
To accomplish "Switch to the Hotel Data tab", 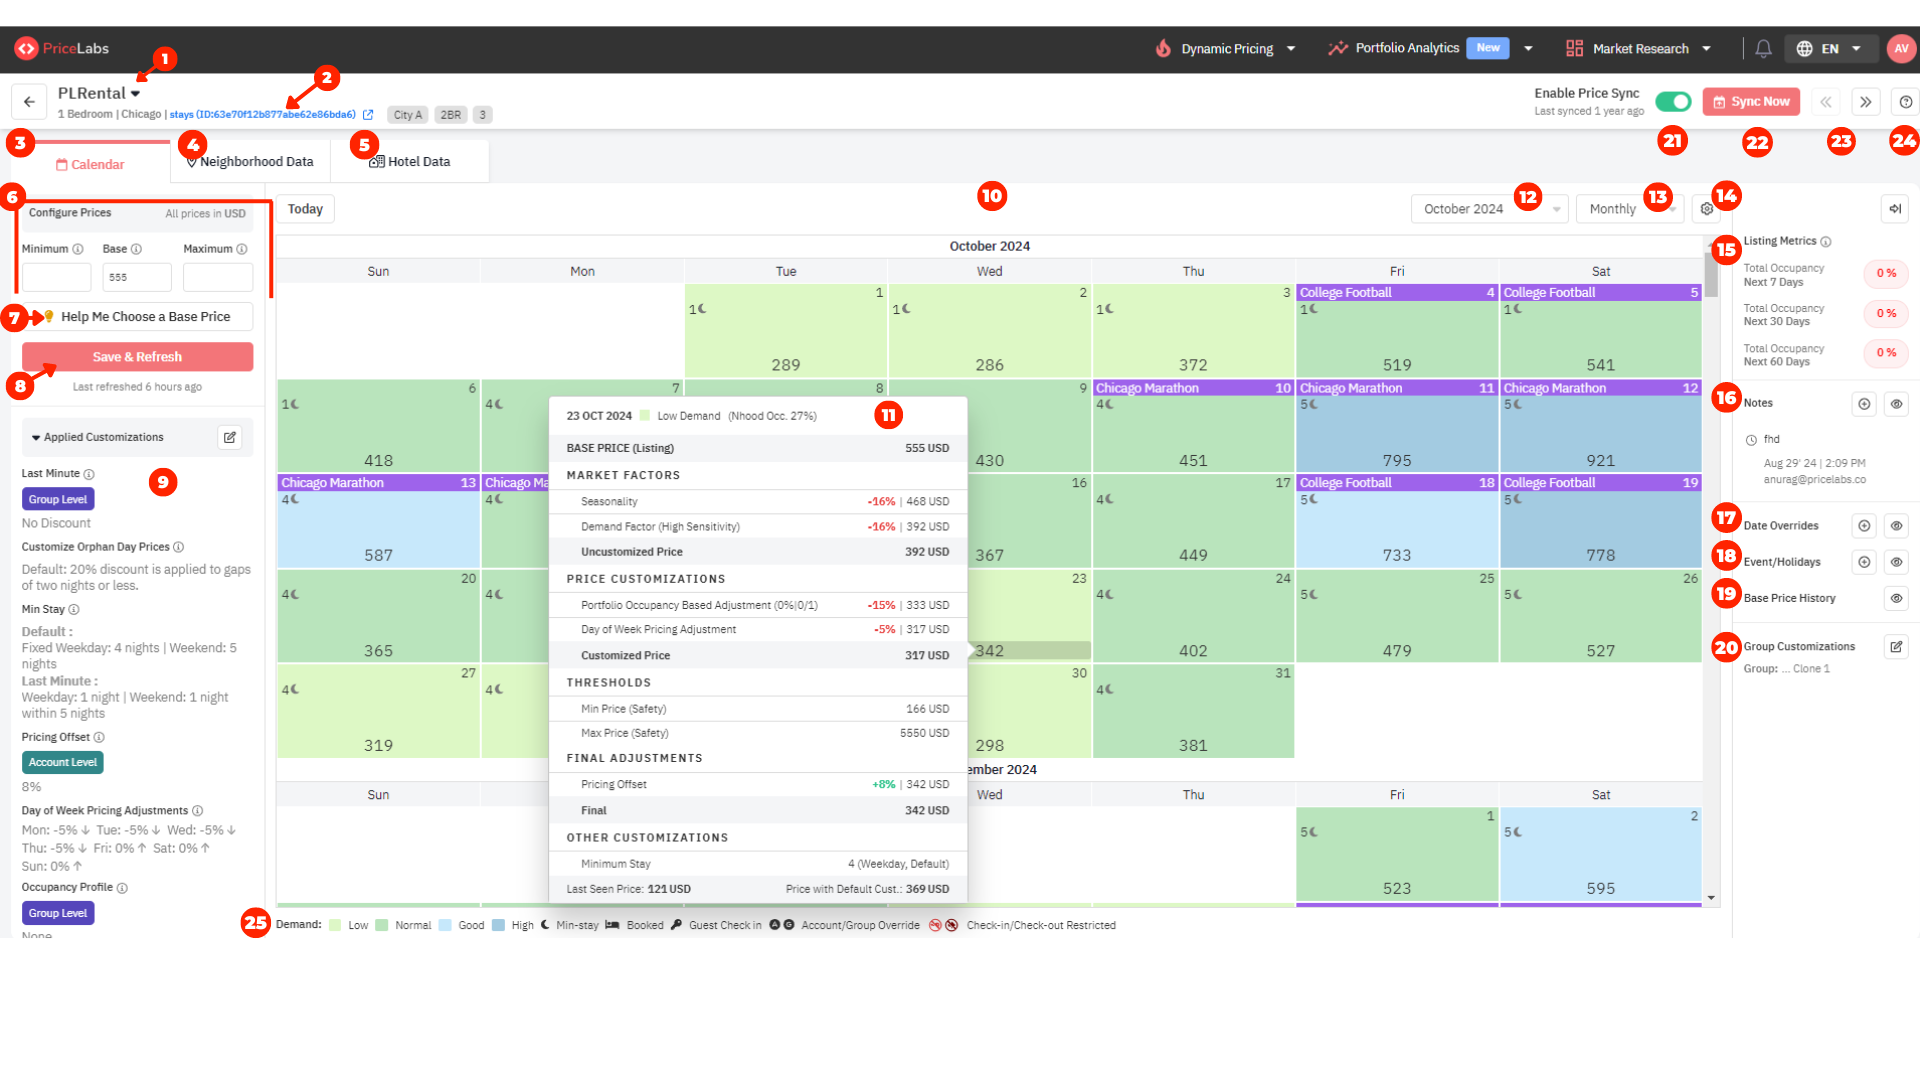I will [410, 162].
